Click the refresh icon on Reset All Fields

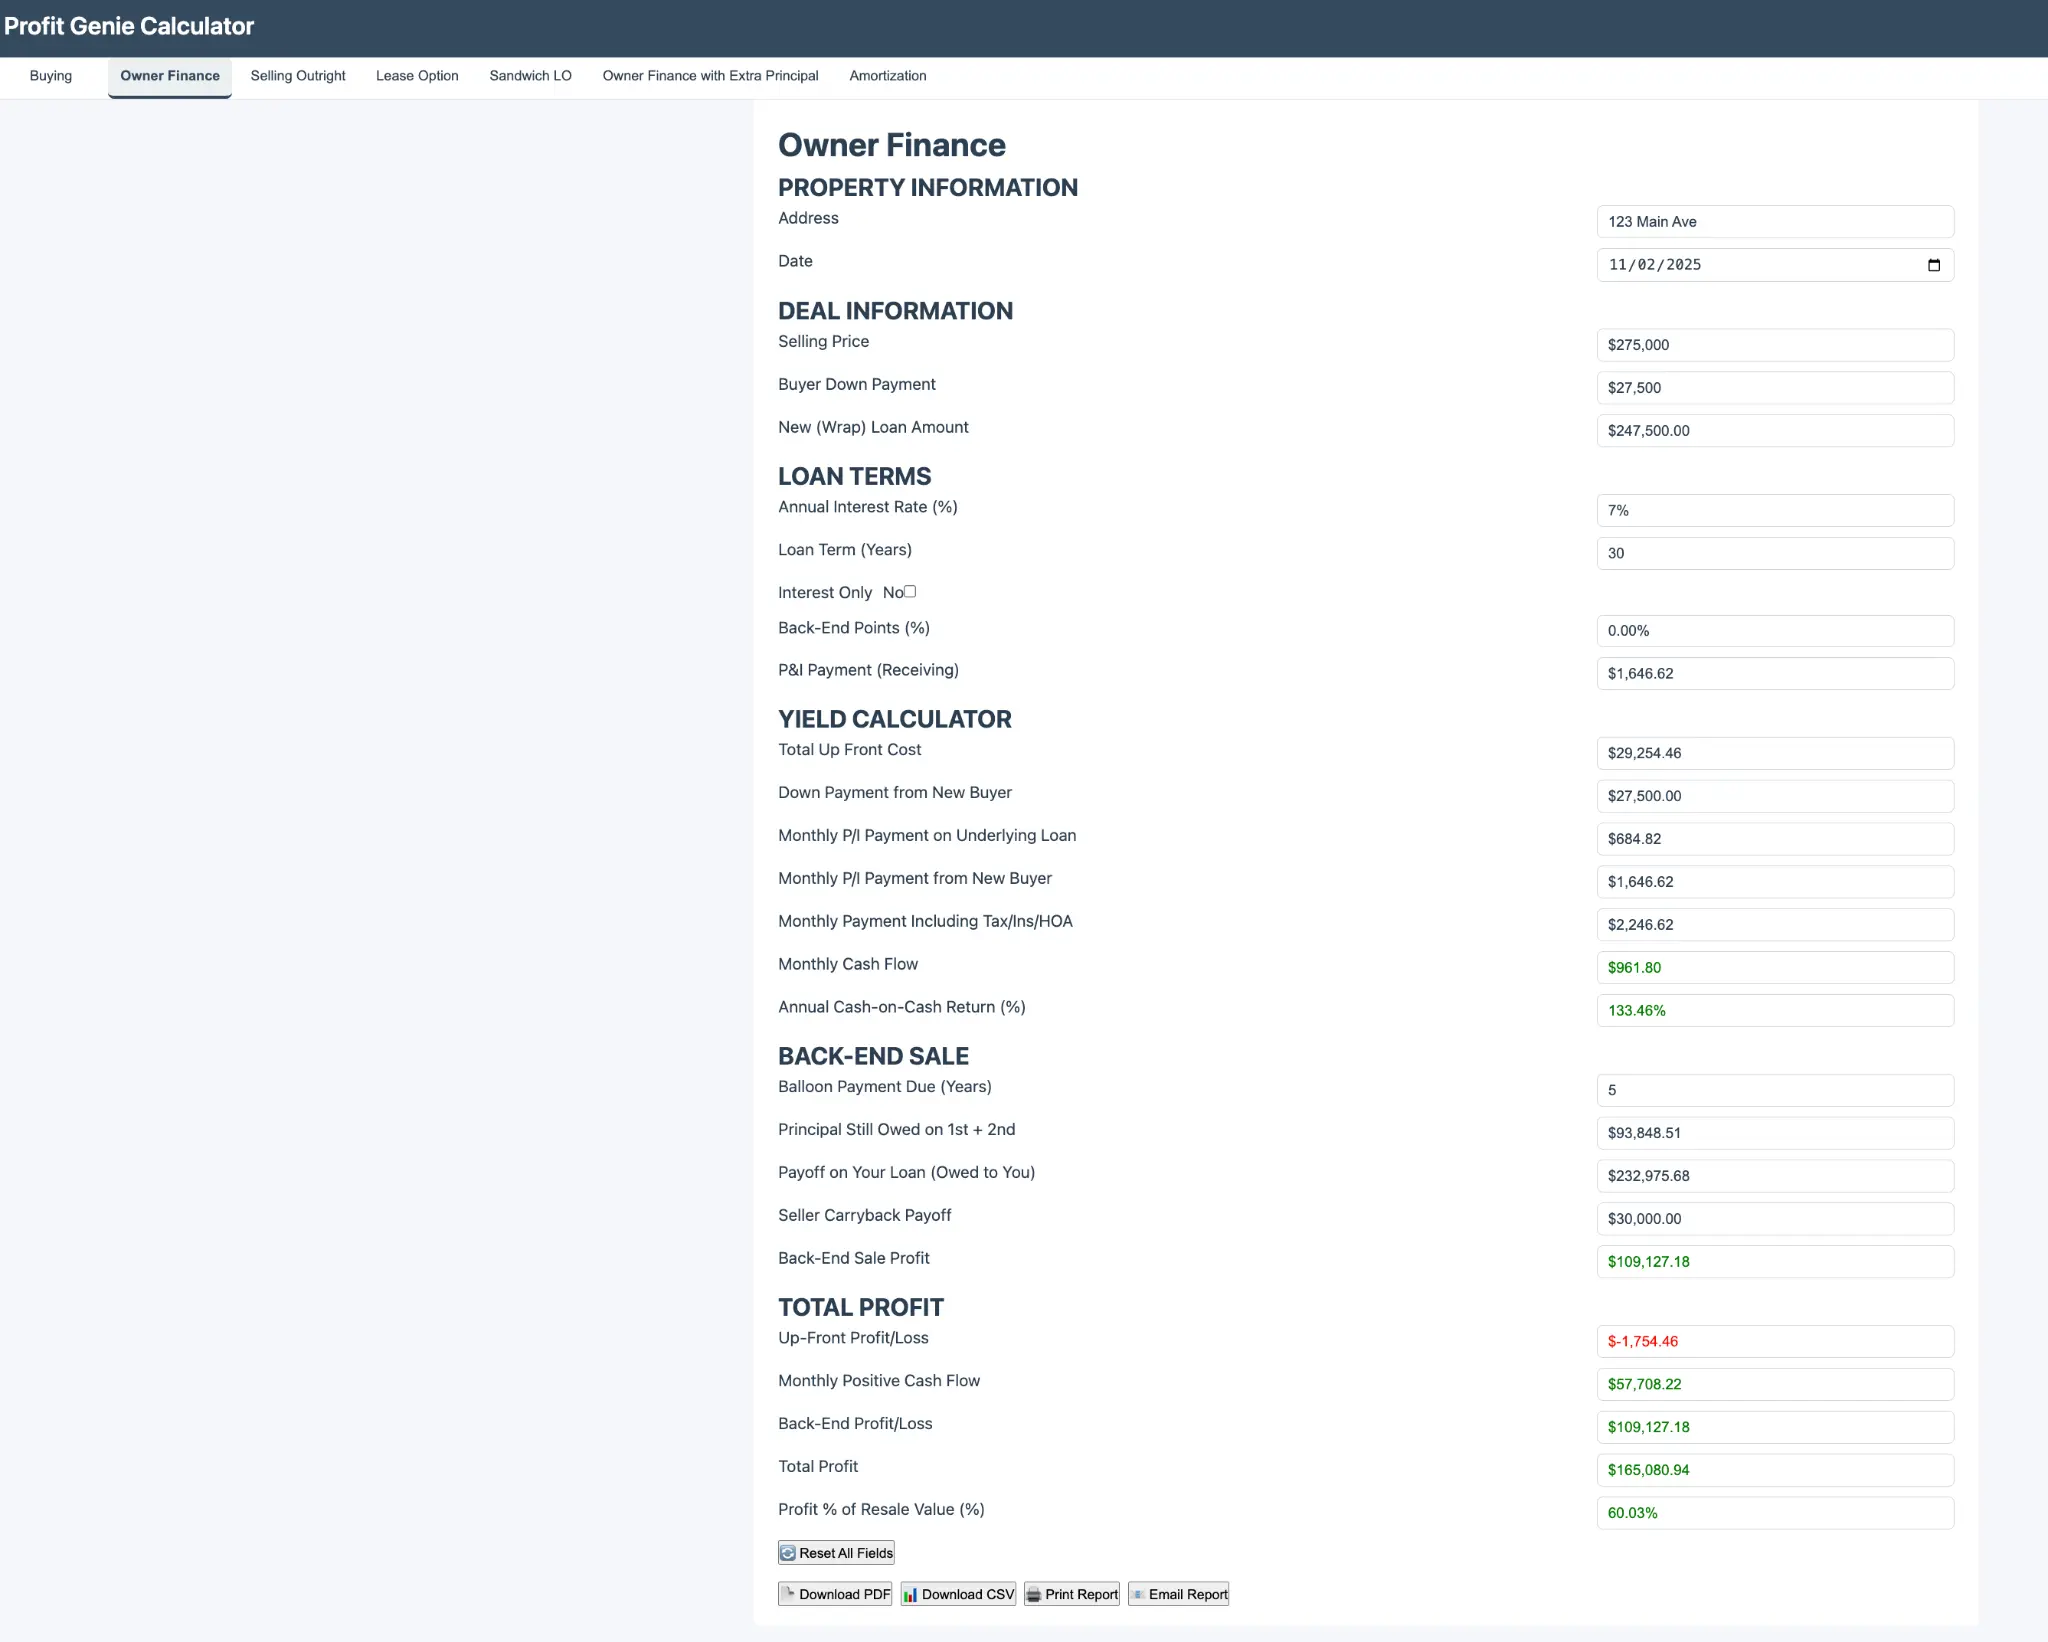(790, 1552)
